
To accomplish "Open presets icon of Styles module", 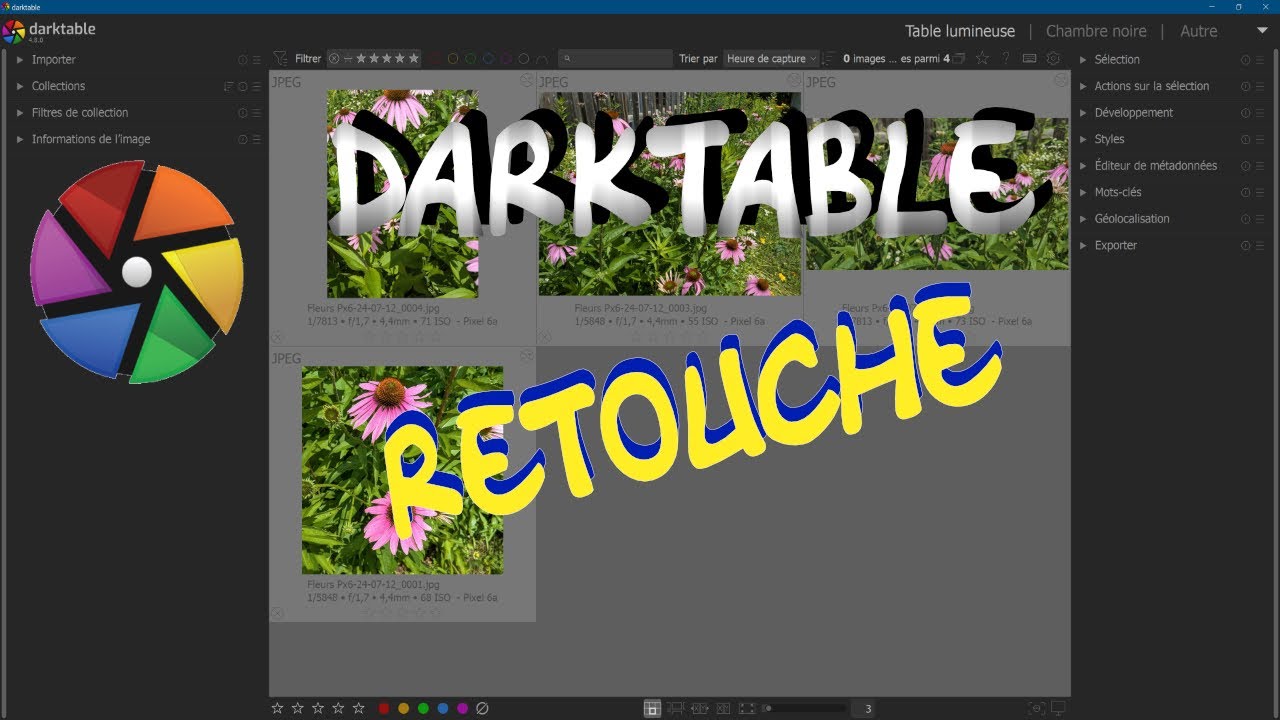I will [x=1260, y=140].
